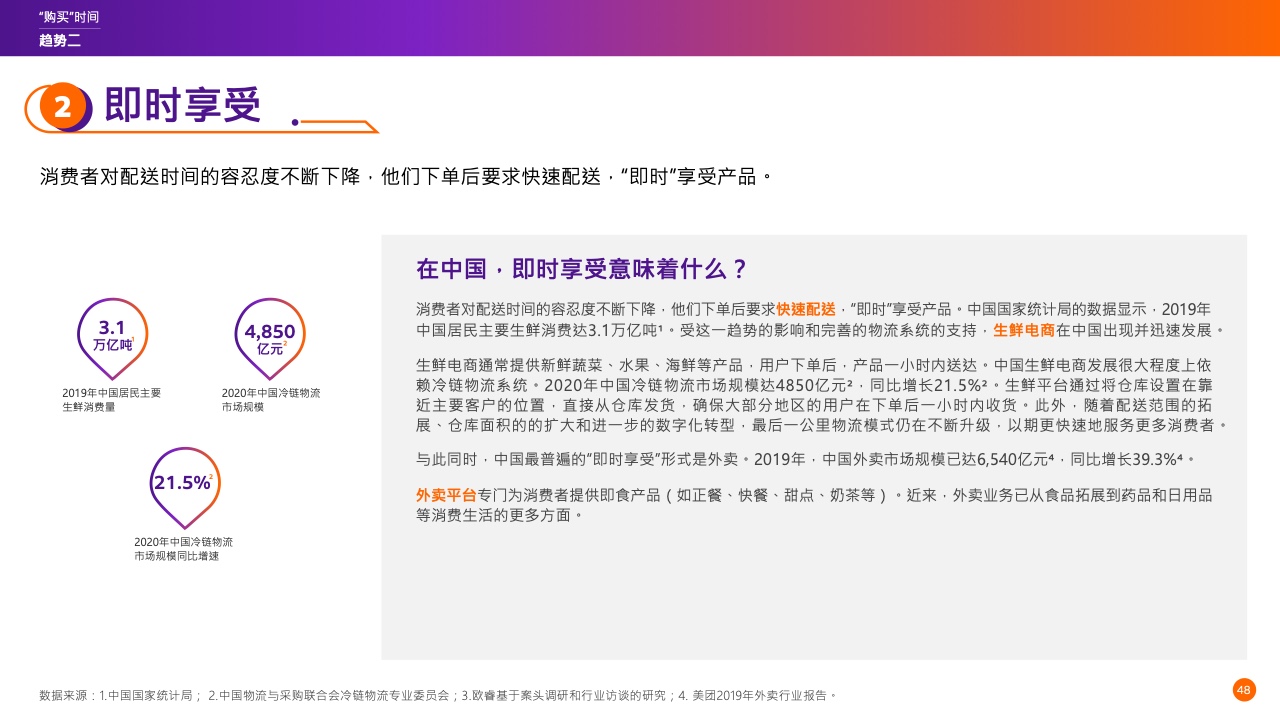Click the highlighted 快速配送 text
This screenshot has height=720, width=1280.
(x=805, y=309)
